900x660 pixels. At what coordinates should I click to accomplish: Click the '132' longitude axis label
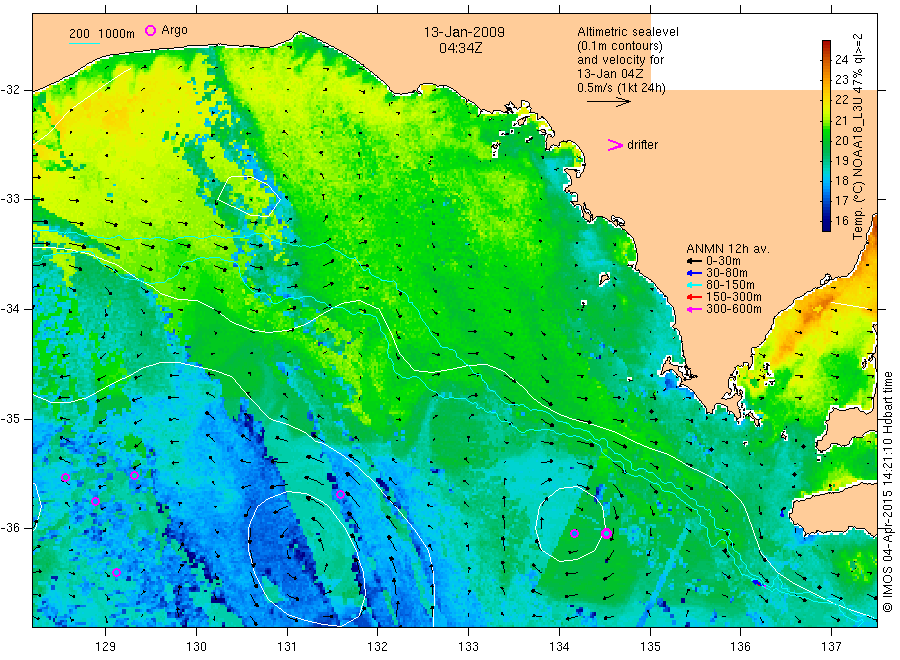pos(378,647)
